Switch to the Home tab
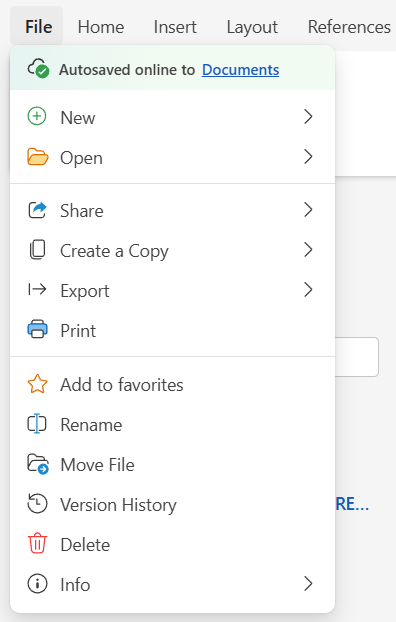The height and width of the screenshot is (622, 396). tap(101, 27)
